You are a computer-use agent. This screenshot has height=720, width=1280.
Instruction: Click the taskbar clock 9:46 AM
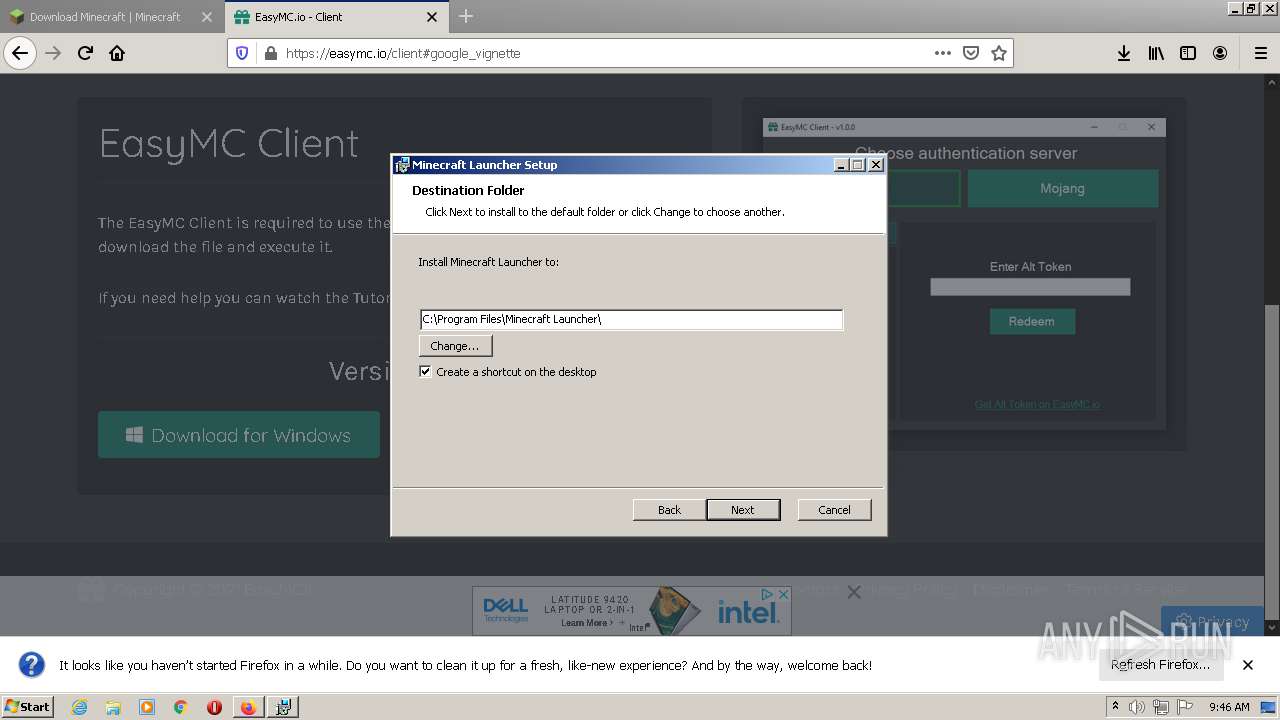1229,707
